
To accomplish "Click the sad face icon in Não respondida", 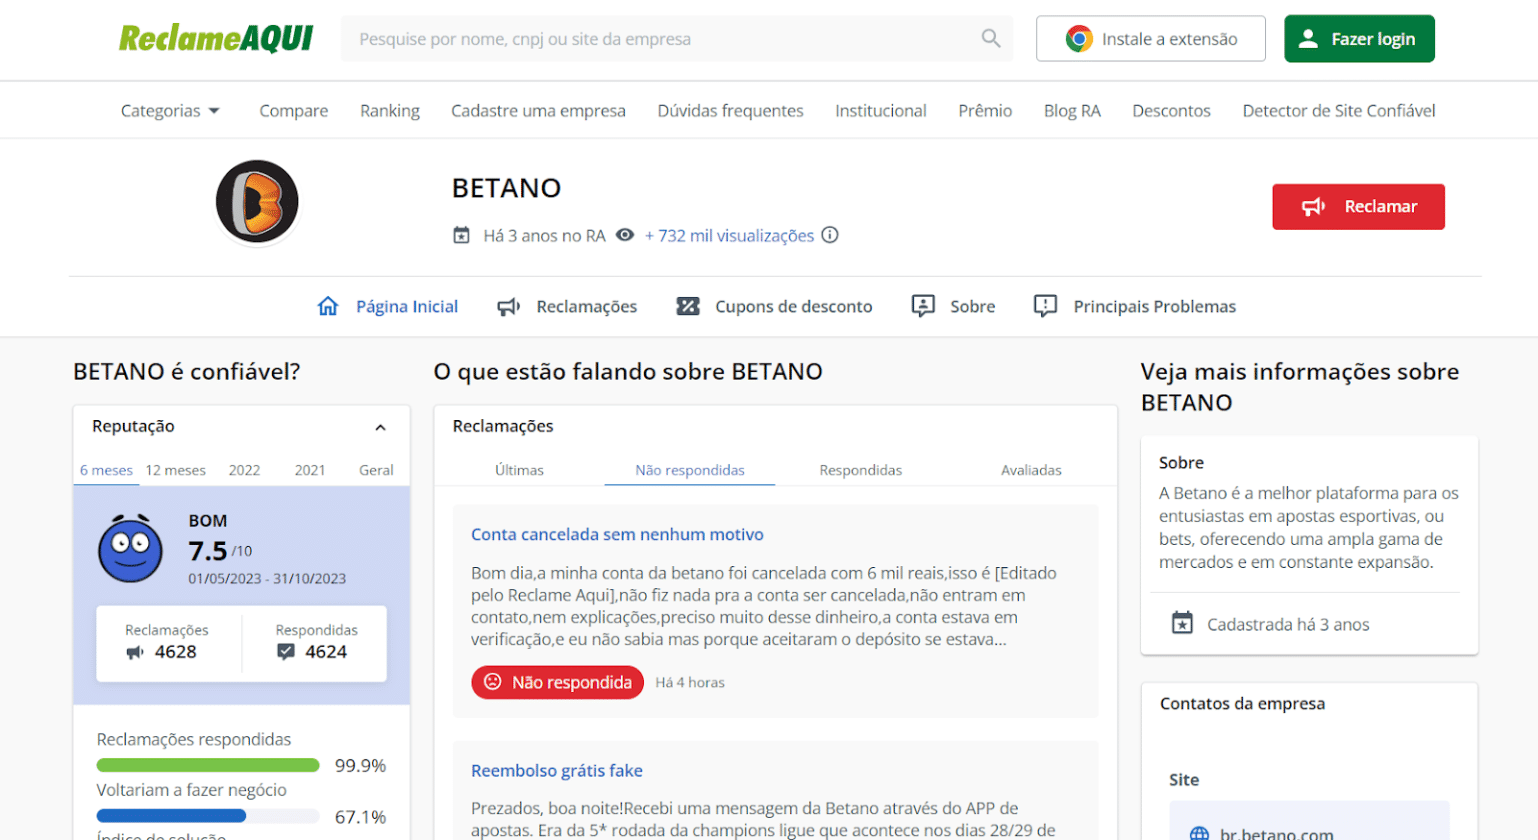I will [x=492, y=682].
